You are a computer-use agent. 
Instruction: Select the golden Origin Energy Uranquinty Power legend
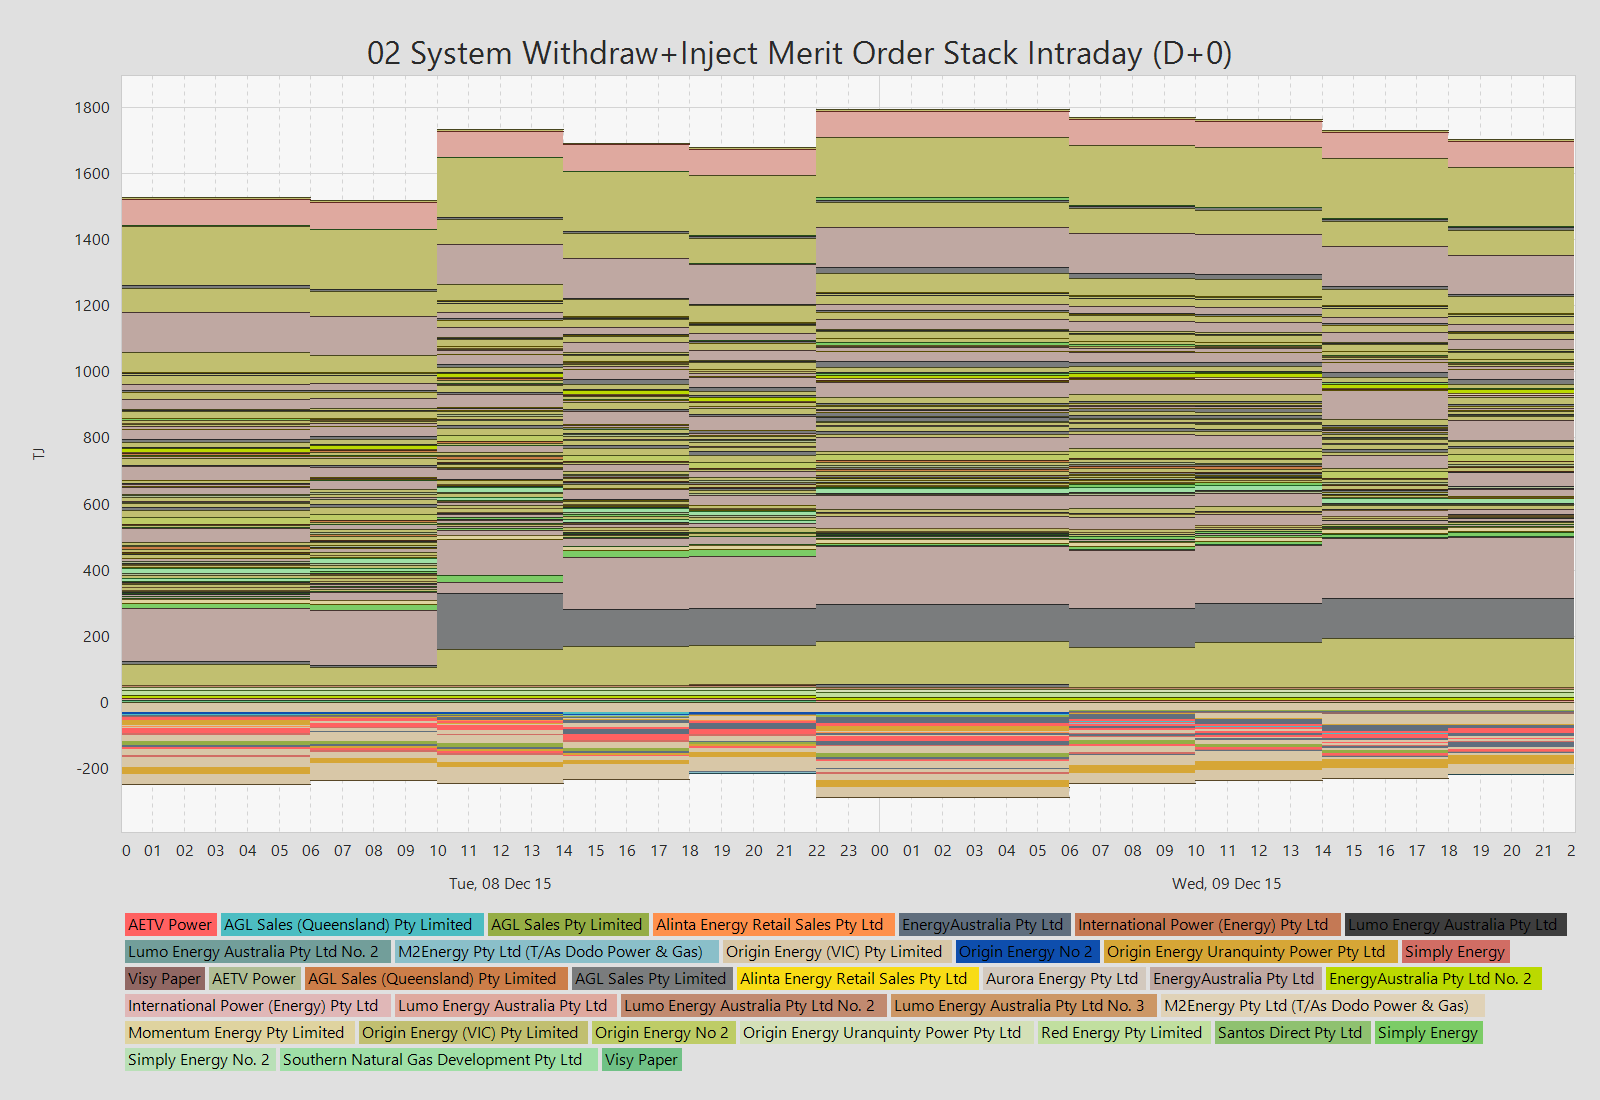(1246, 952)
